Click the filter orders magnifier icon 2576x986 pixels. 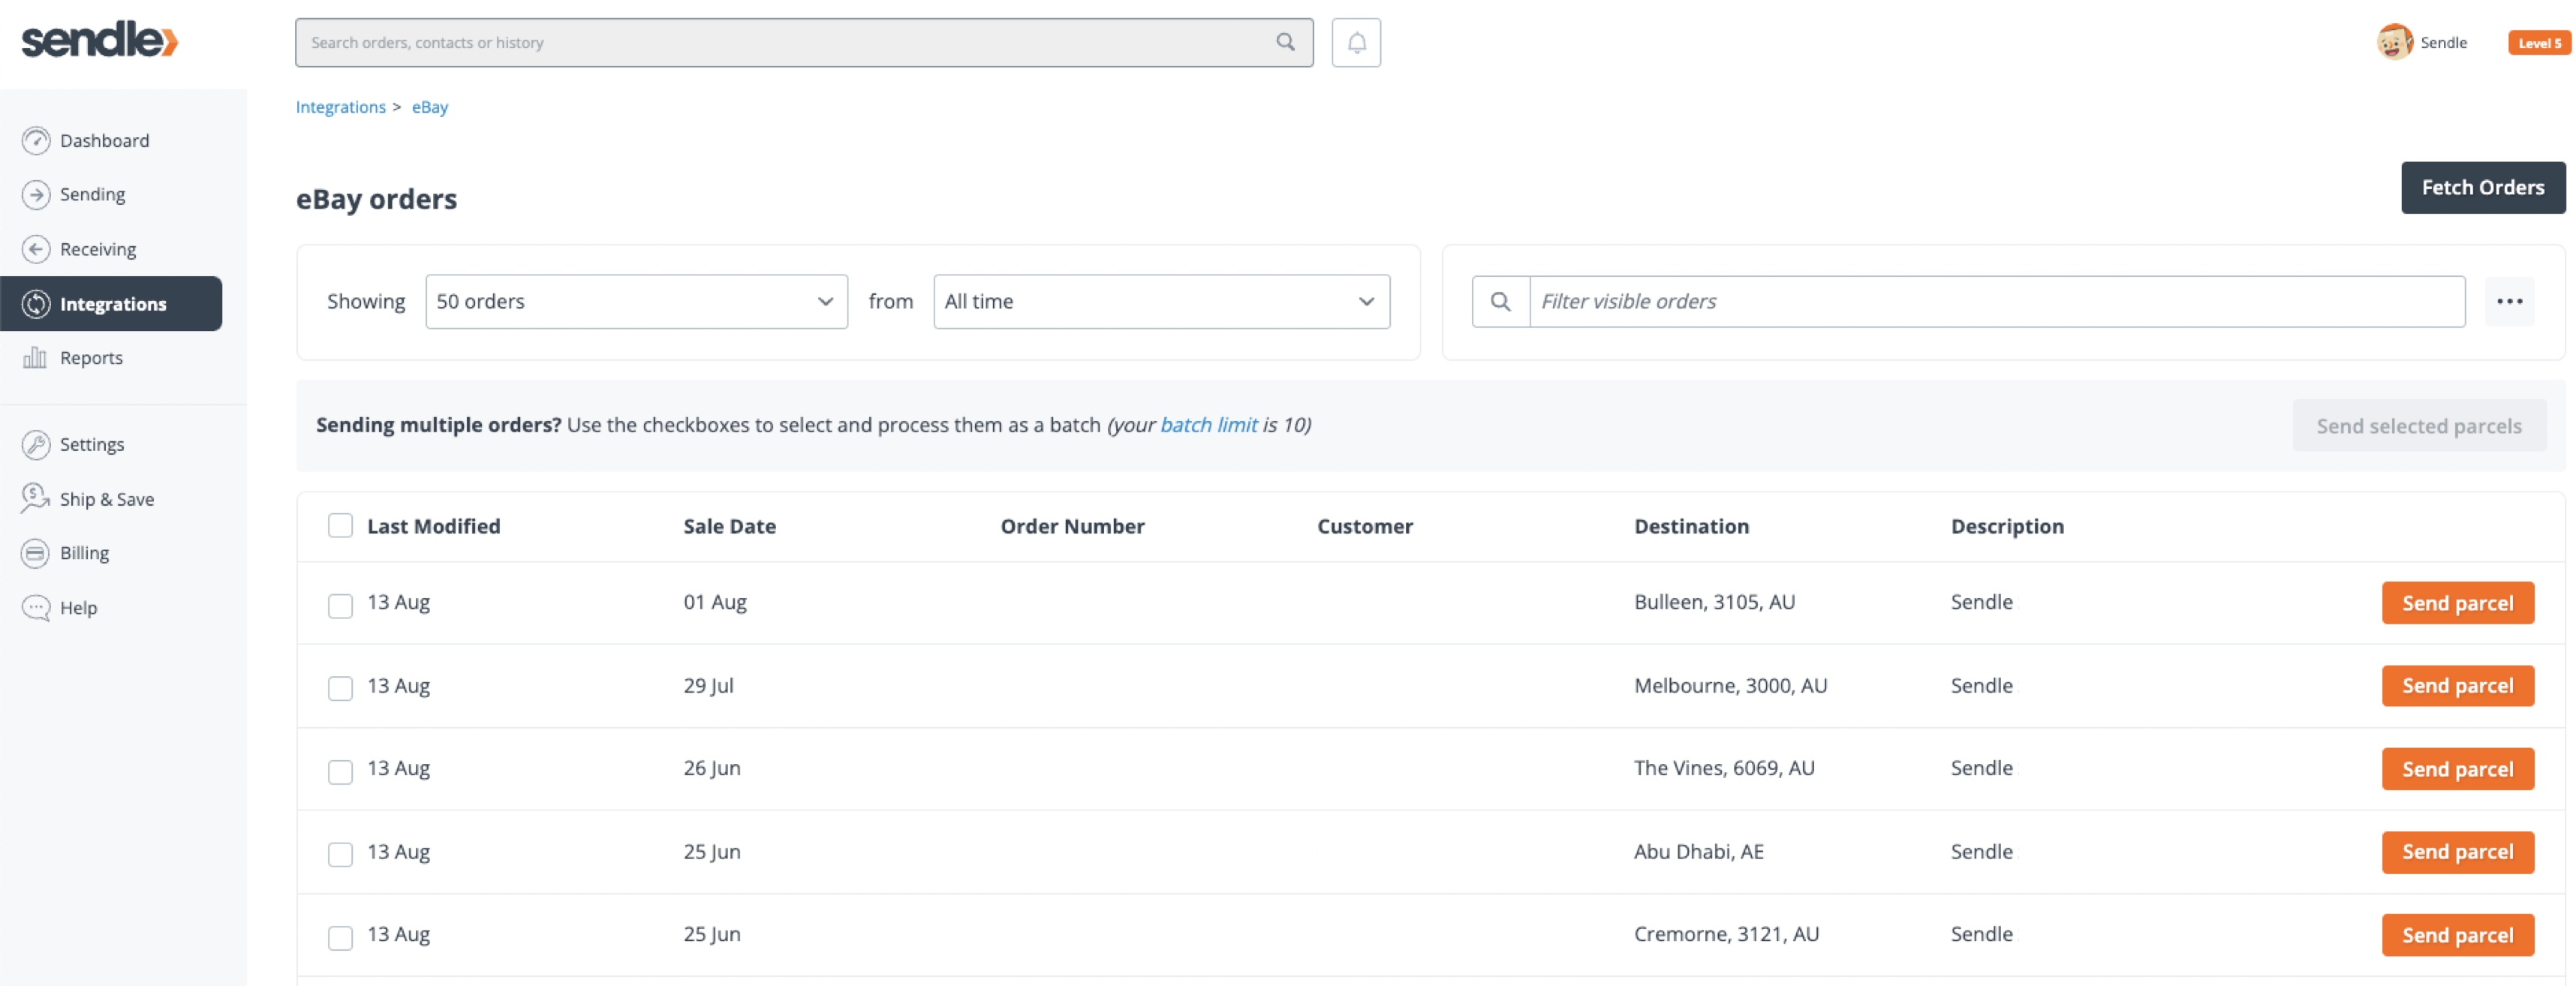click(1500, 301)
